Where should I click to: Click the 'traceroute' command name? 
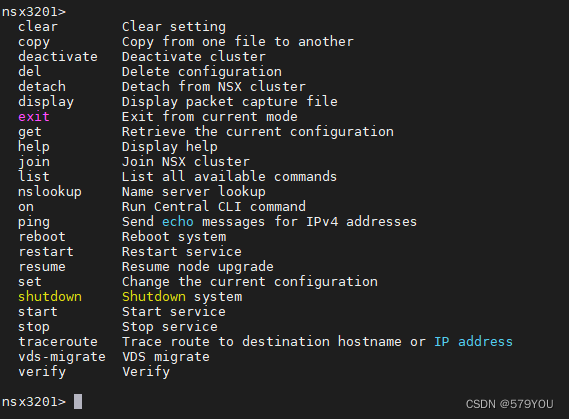(x=58, y=342)
